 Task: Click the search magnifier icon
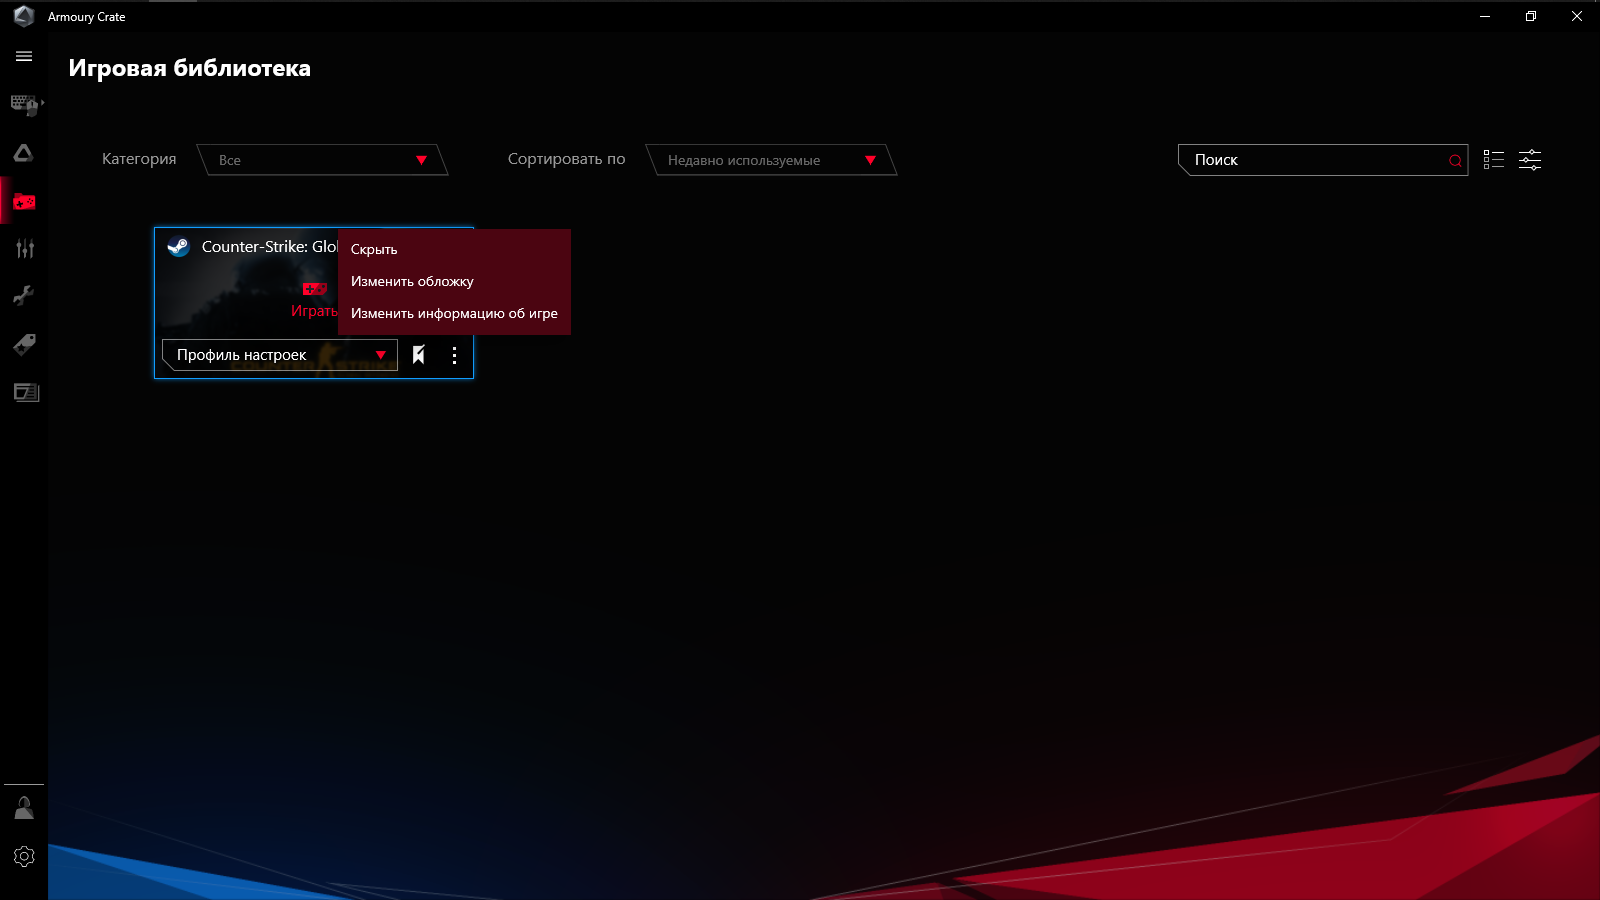(x=1455, y=161)
